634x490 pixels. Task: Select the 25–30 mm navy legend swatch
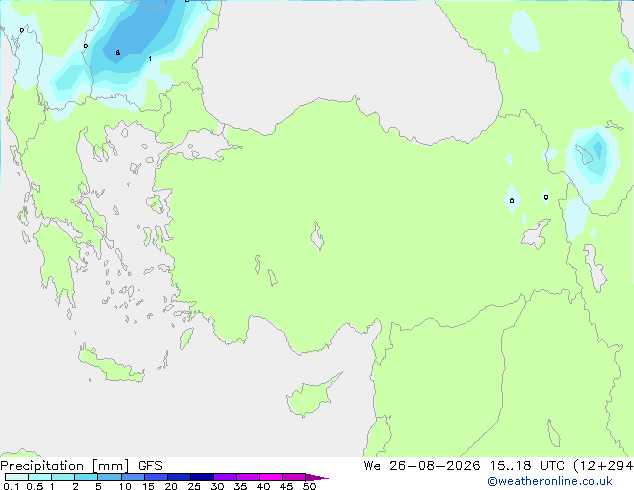coord(201,477)
